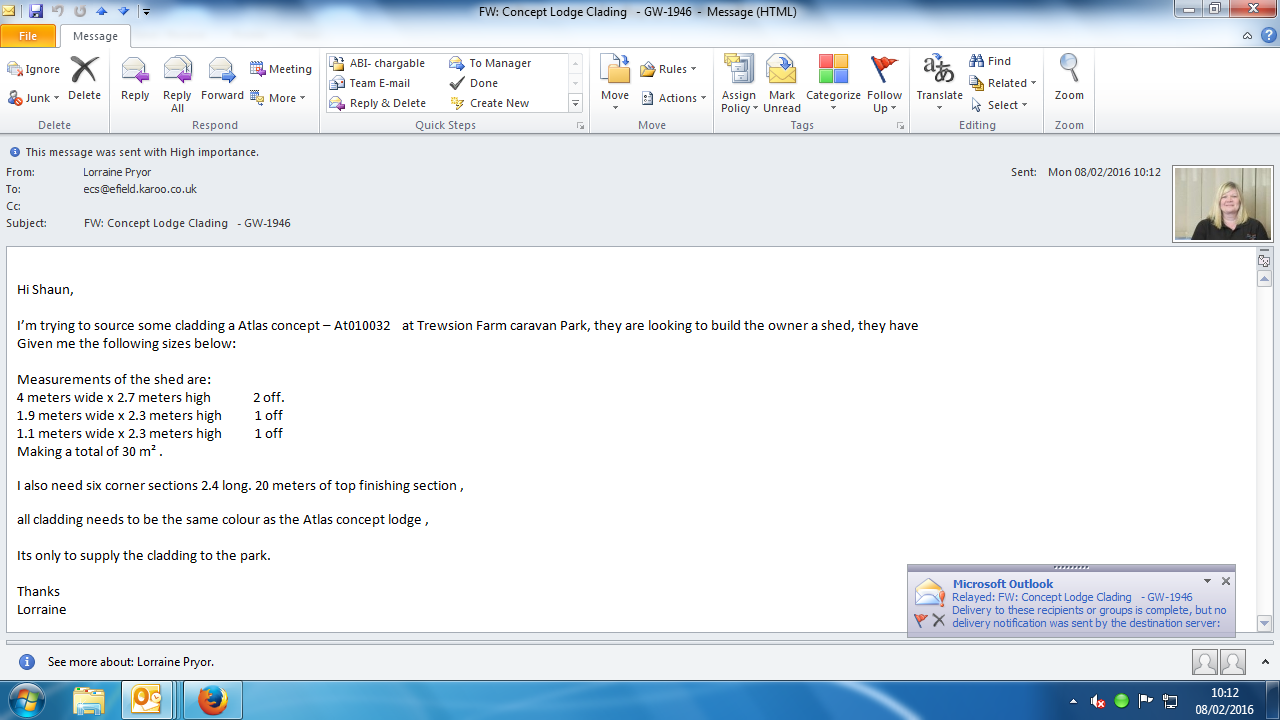Open the Zoom dialog
Viewport: 1280px width, 720px height.
(1069, 79)
